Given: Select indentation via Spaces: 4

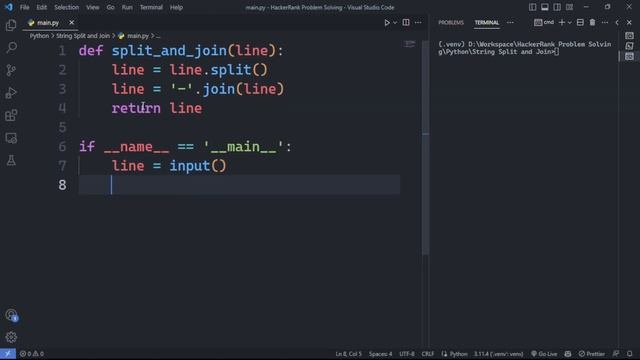Looking at the screenshot, I should click(380, 354).
